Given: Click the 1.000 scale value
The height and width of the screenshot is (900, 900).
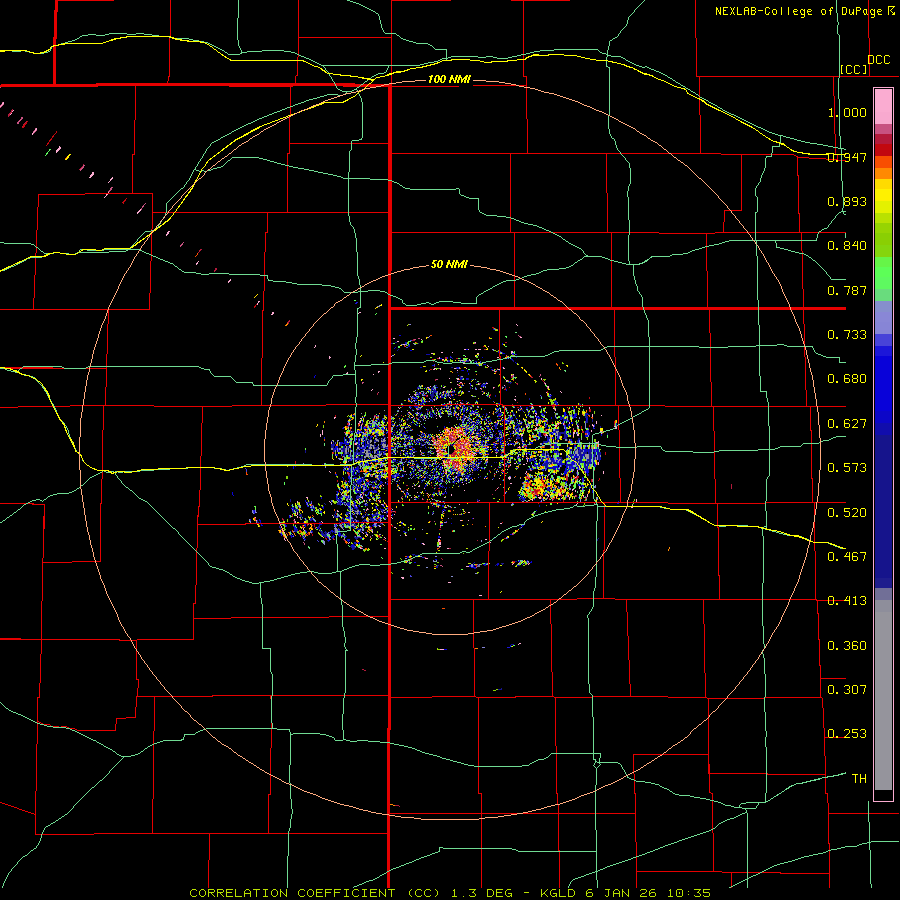Looking at the screenshot, I should pos(847,112).
